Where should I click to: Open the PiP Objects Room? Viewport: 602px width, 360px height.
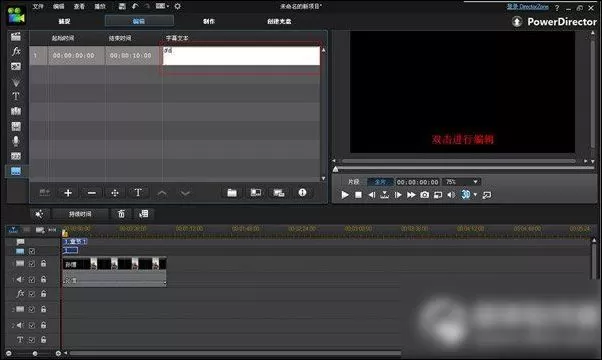click(16, 66)
